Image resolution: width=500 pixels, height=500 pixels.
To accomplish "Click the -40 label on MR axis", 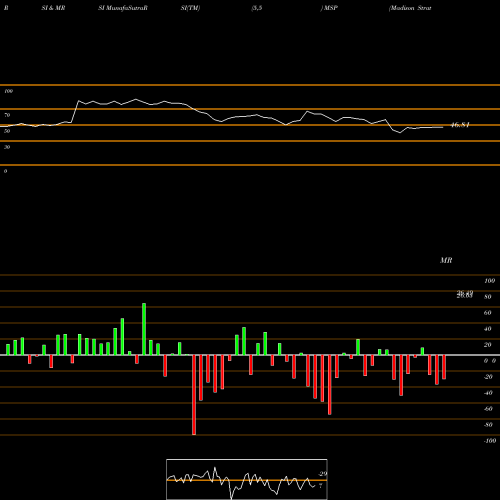I will 488,393.
